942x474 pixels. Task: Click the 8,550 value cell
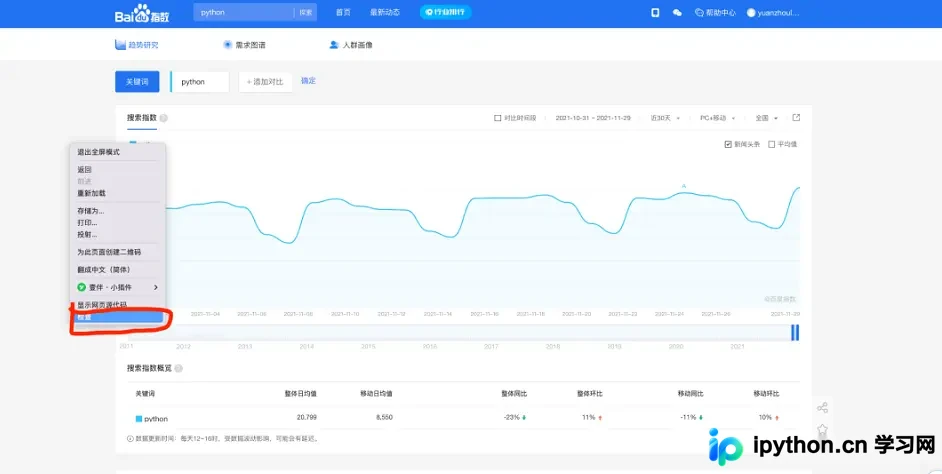click(x=384, y=418)
